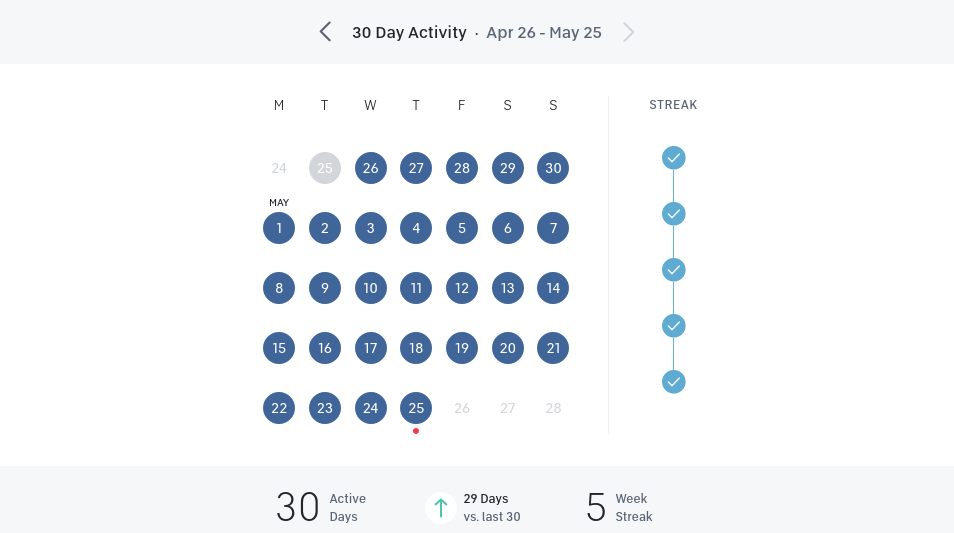Select May 9 on the calendar
This screenshot has height=533, width=954.
(325, 288)
